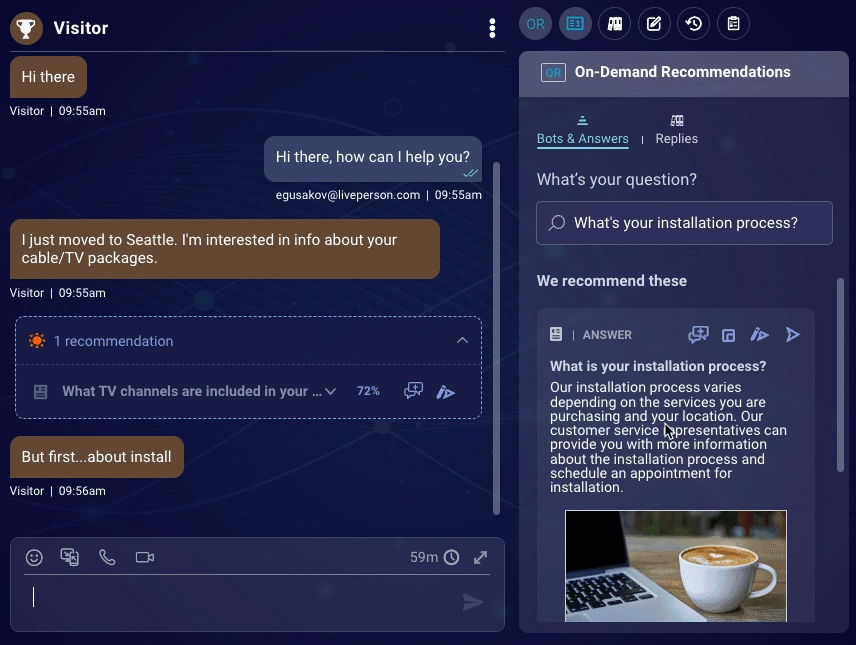The image size is (856, 645).
Task: Add the answer to the conversation as a note
Action: pos(698,334)
